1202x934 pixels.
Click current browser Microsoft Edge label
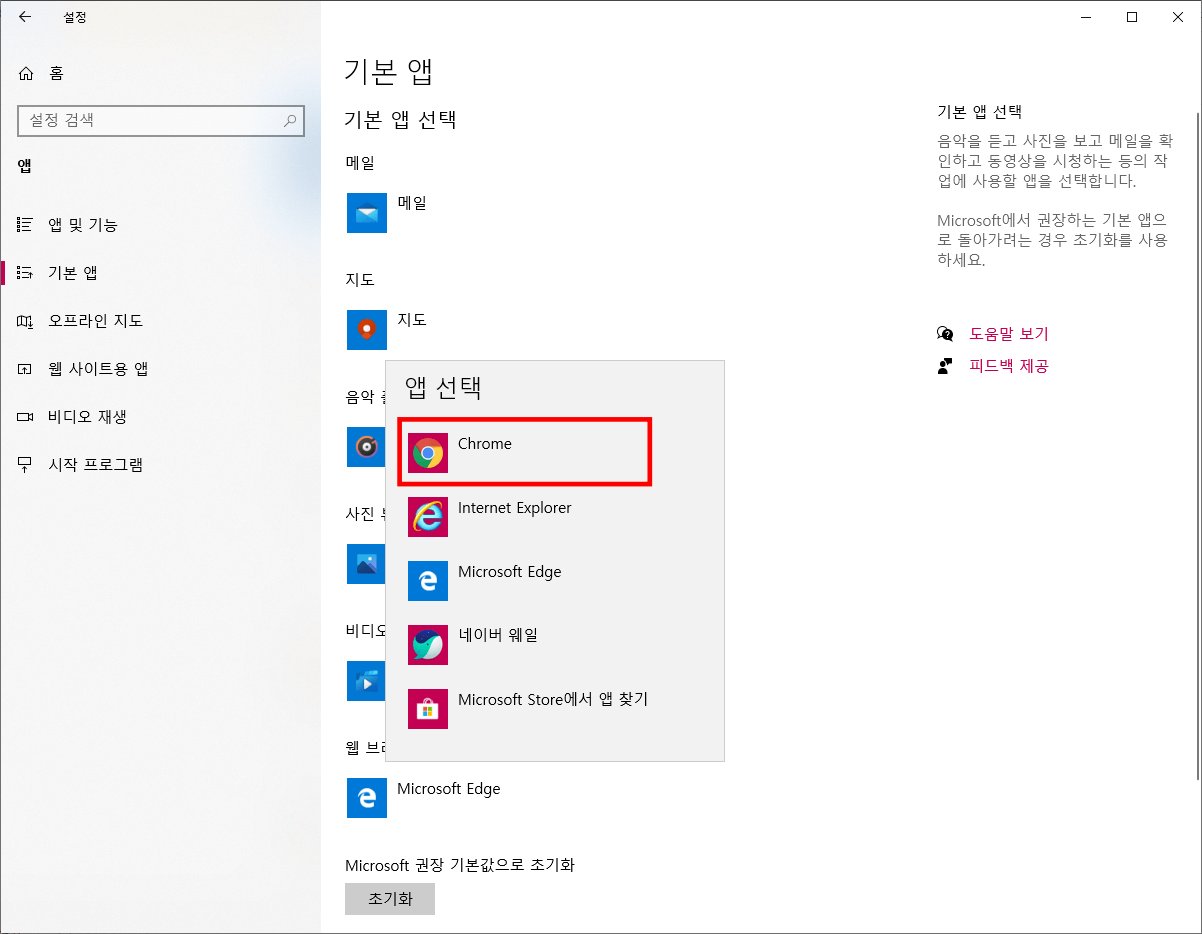(x=449, y=789)
